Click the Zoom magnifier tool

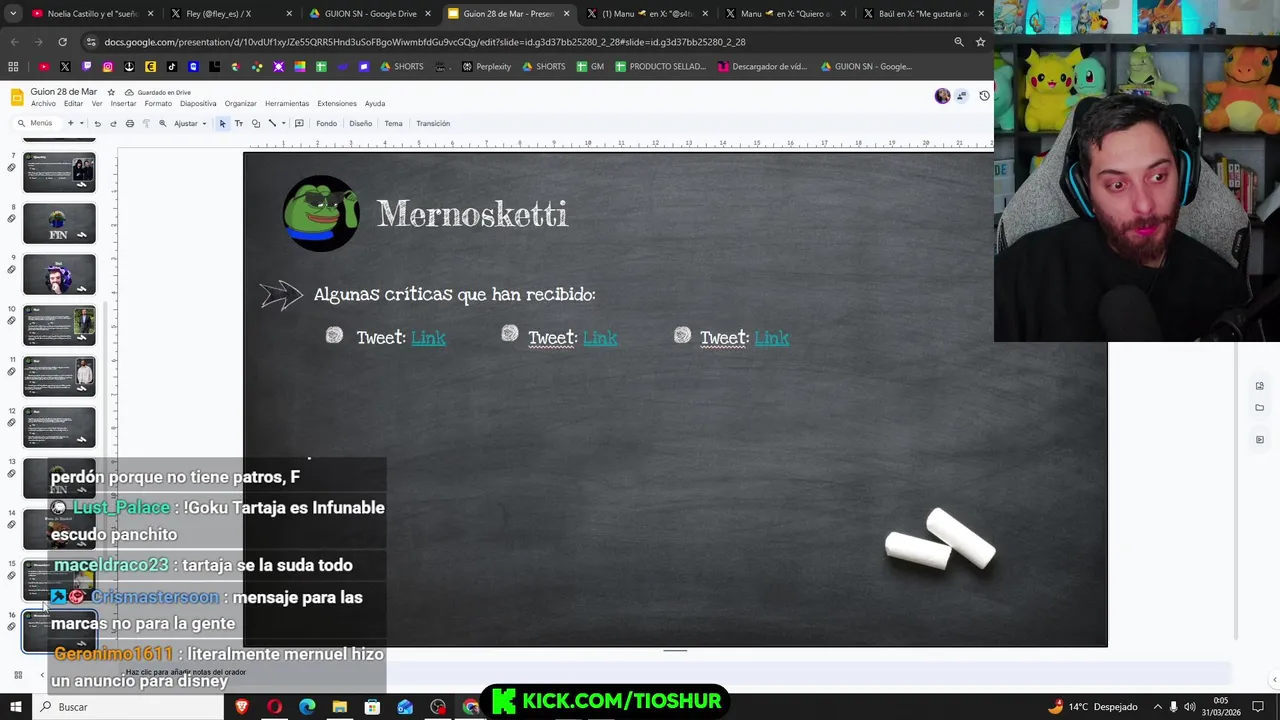(x=162, y=124)
